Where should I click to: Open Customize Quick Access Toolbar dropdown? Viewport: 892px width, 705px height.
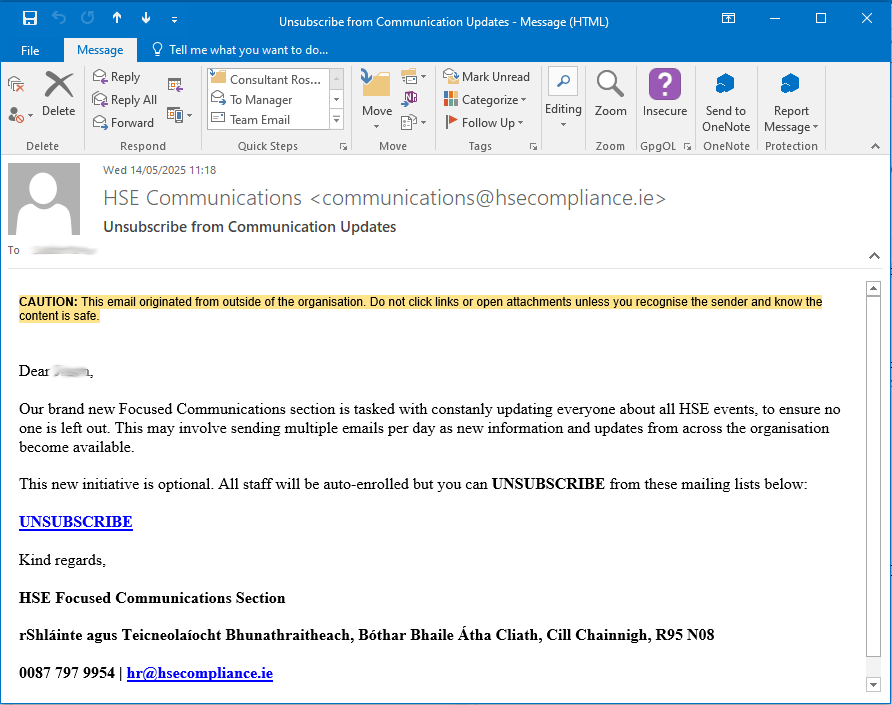(x=174, y=20)
